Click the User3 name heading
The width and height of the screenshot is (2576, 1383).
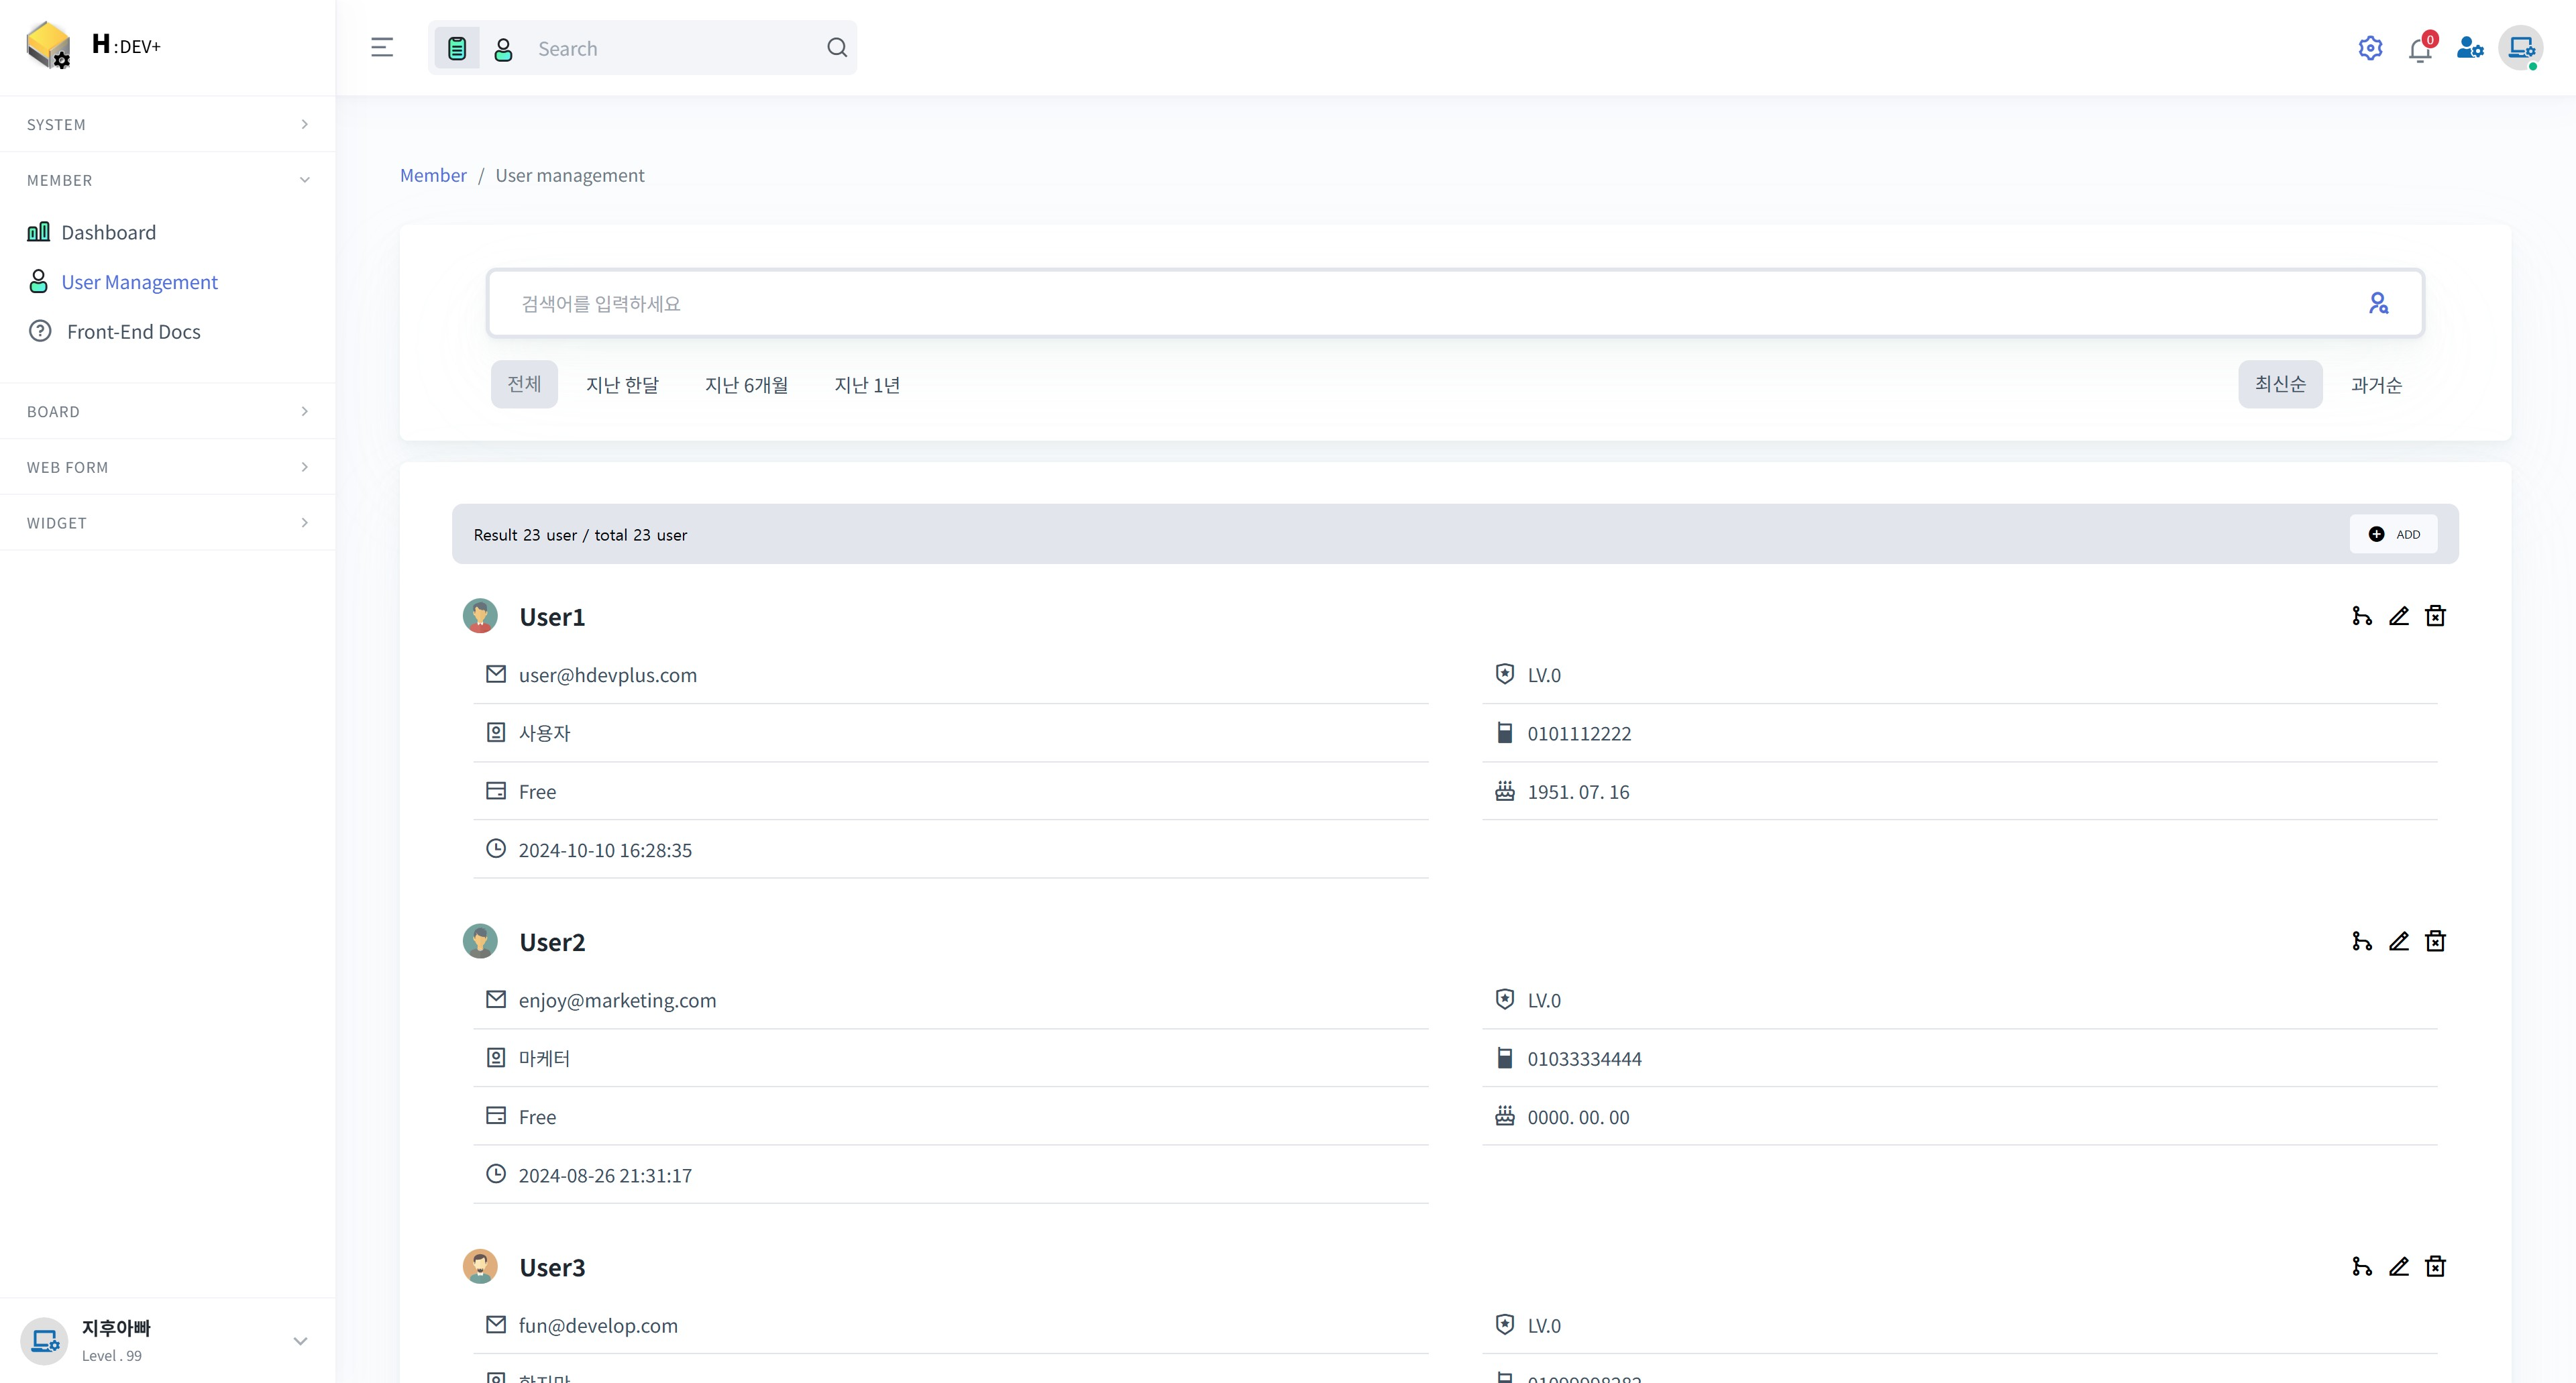[552, 1267]
